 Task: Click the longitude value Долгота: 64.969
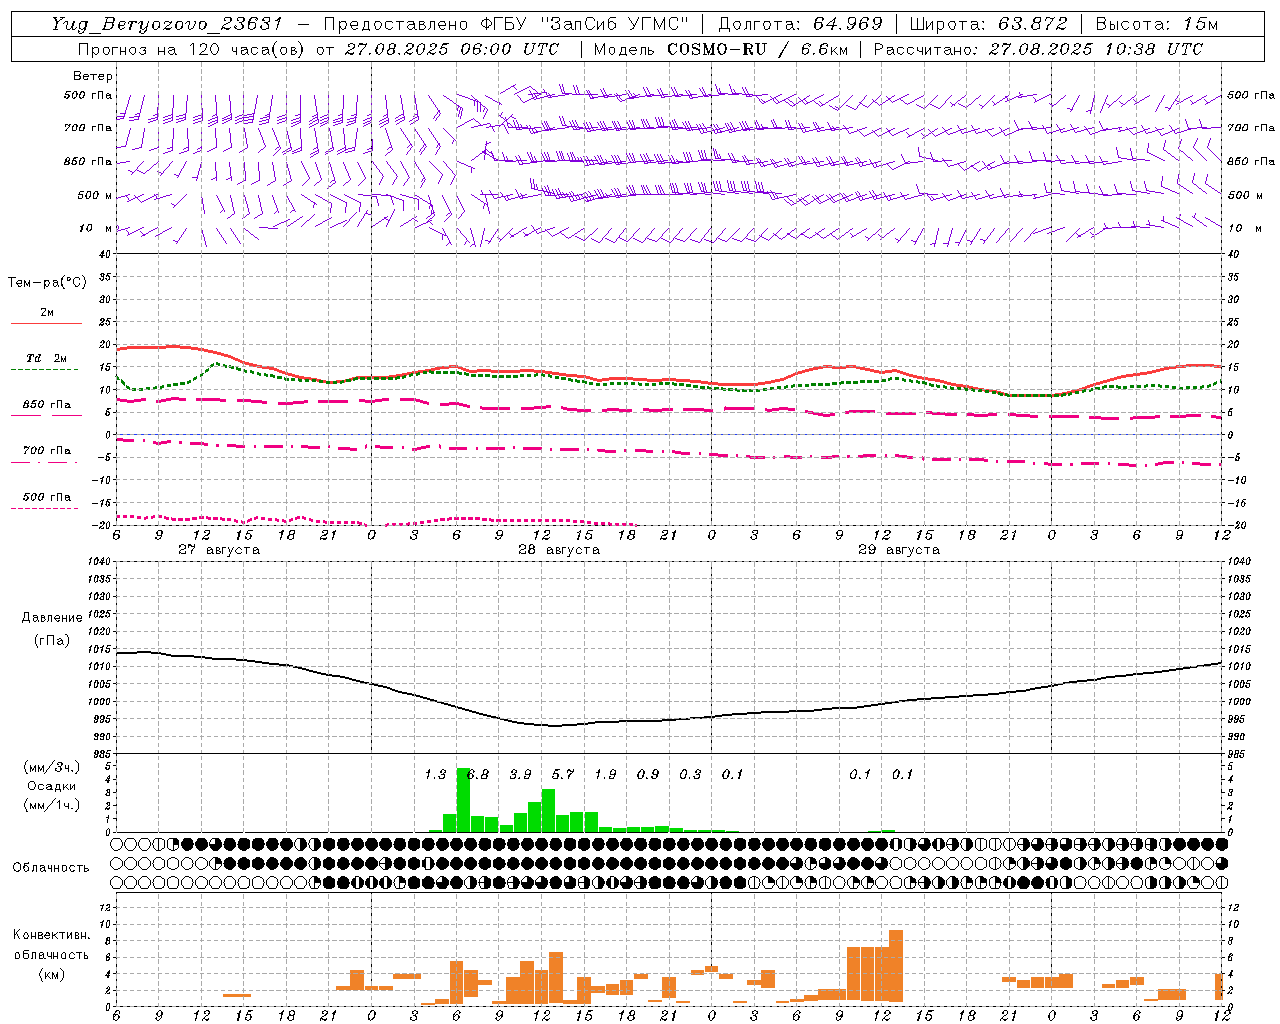(800, 24)
